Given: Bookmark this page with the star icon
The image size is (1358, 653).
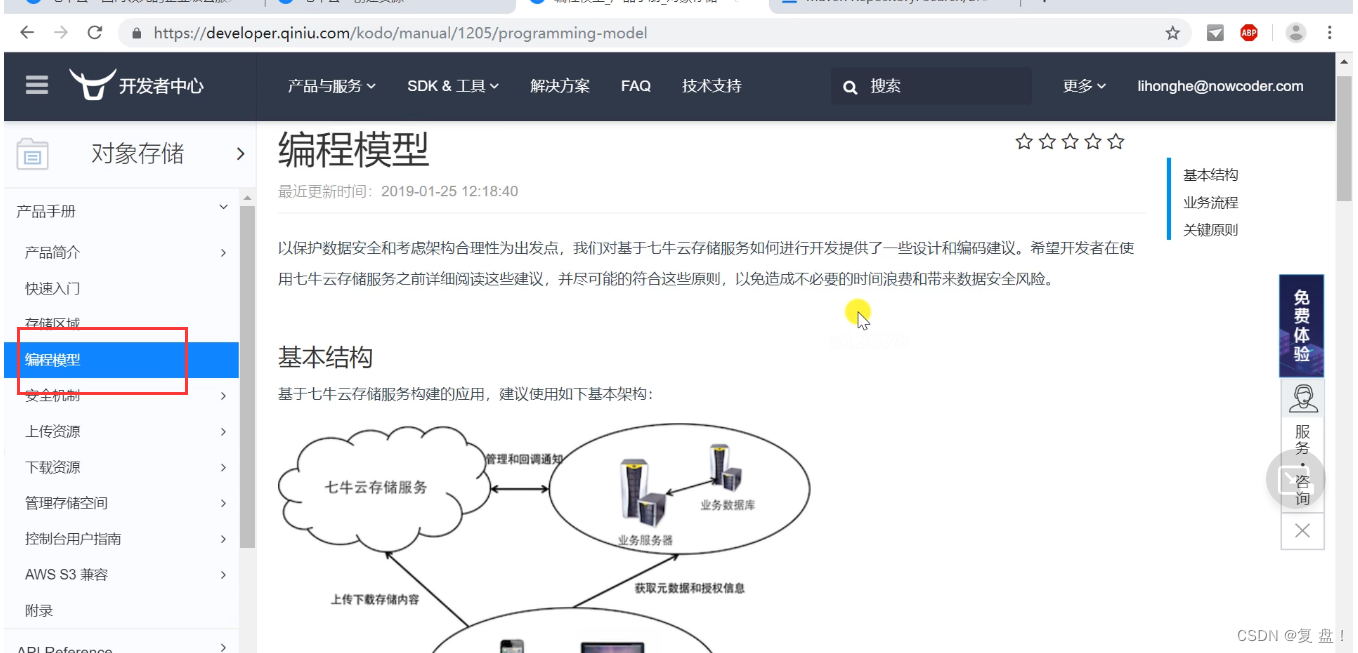Looking at the screenshot, I should (1173, 33).
